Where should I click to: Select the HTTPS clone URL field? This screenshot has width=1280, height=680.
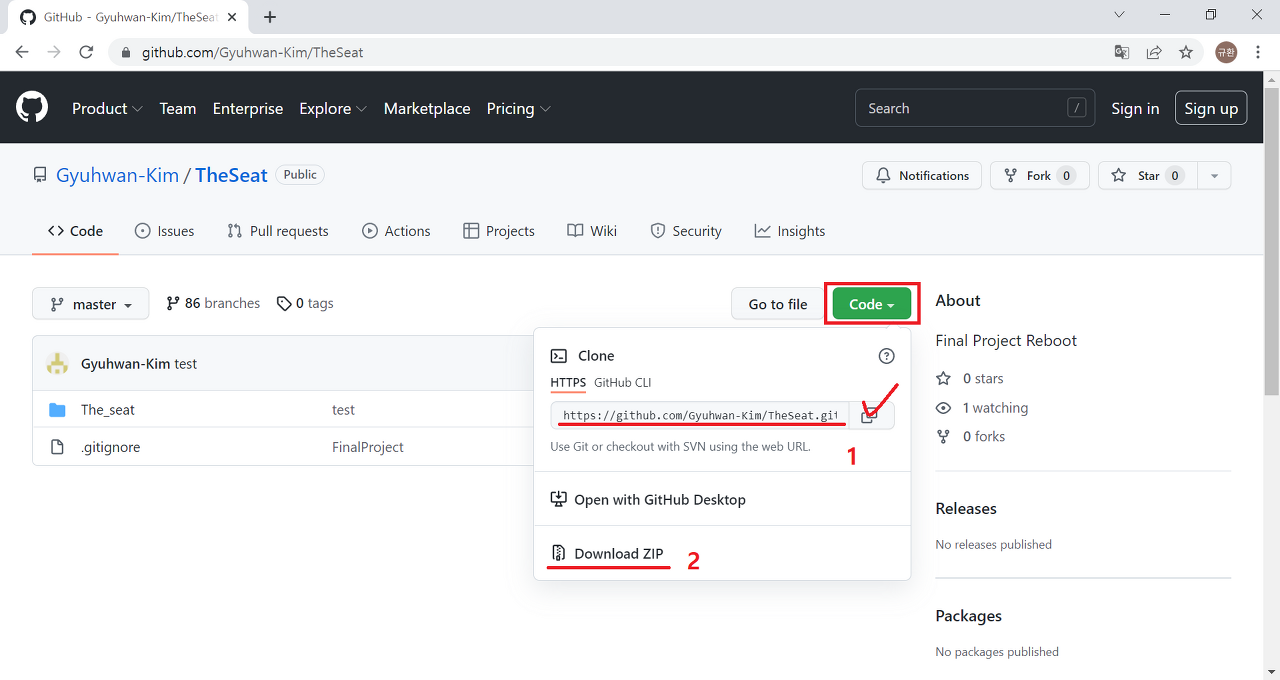tap(700, 416)
